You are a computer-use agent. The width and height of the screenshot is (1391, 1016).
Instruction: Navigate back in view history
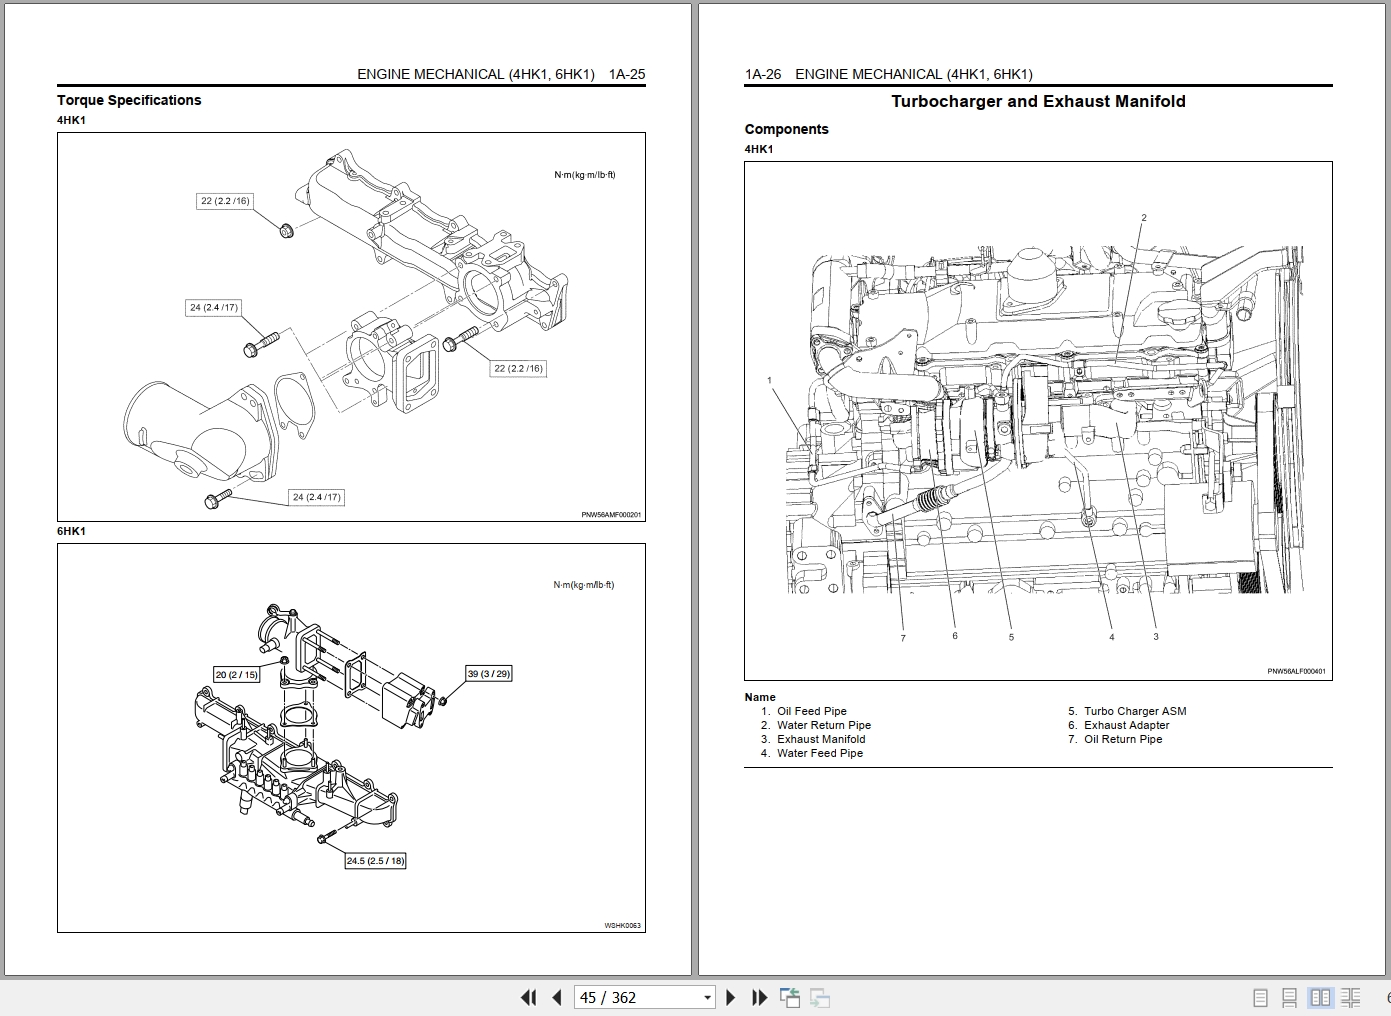point(791,998)
